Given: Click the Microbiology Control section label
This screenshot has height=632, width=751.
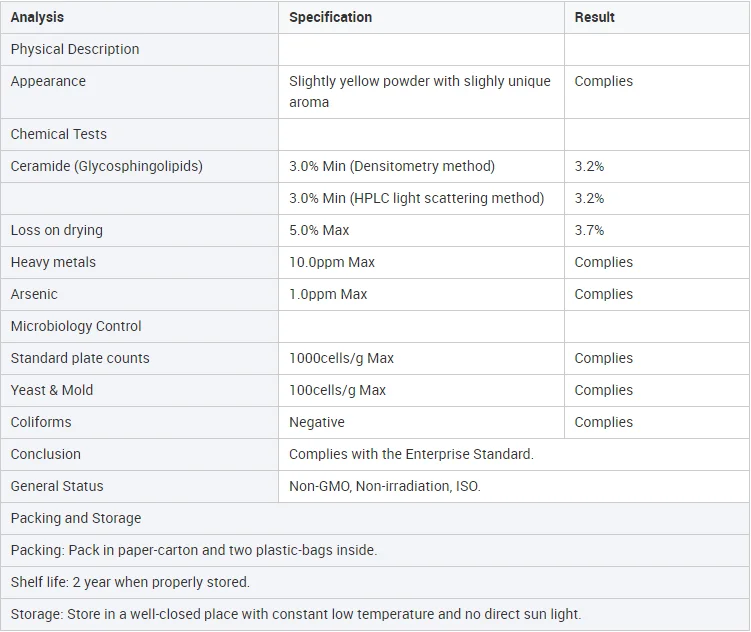Looking at the screenshot, I should tap(76, 326).
